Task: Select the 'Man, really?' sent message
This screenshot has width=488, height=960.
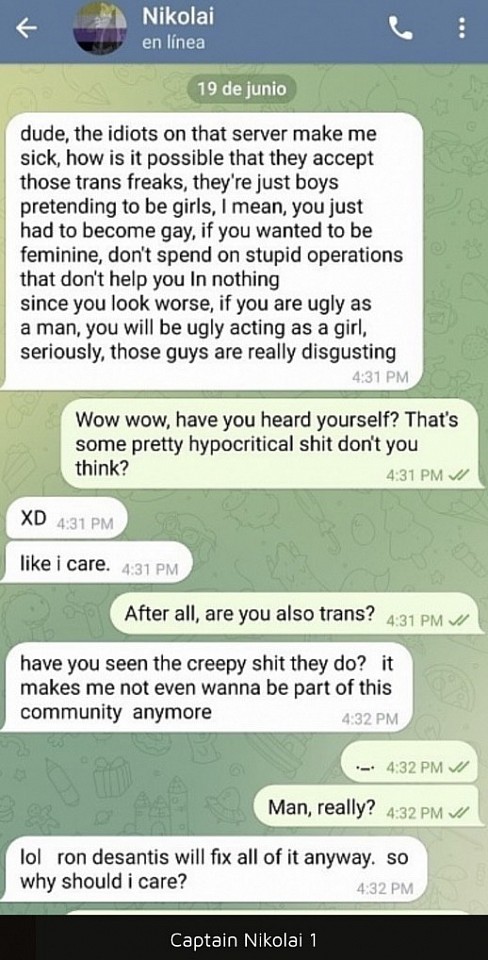Action: tap(366, 808)
